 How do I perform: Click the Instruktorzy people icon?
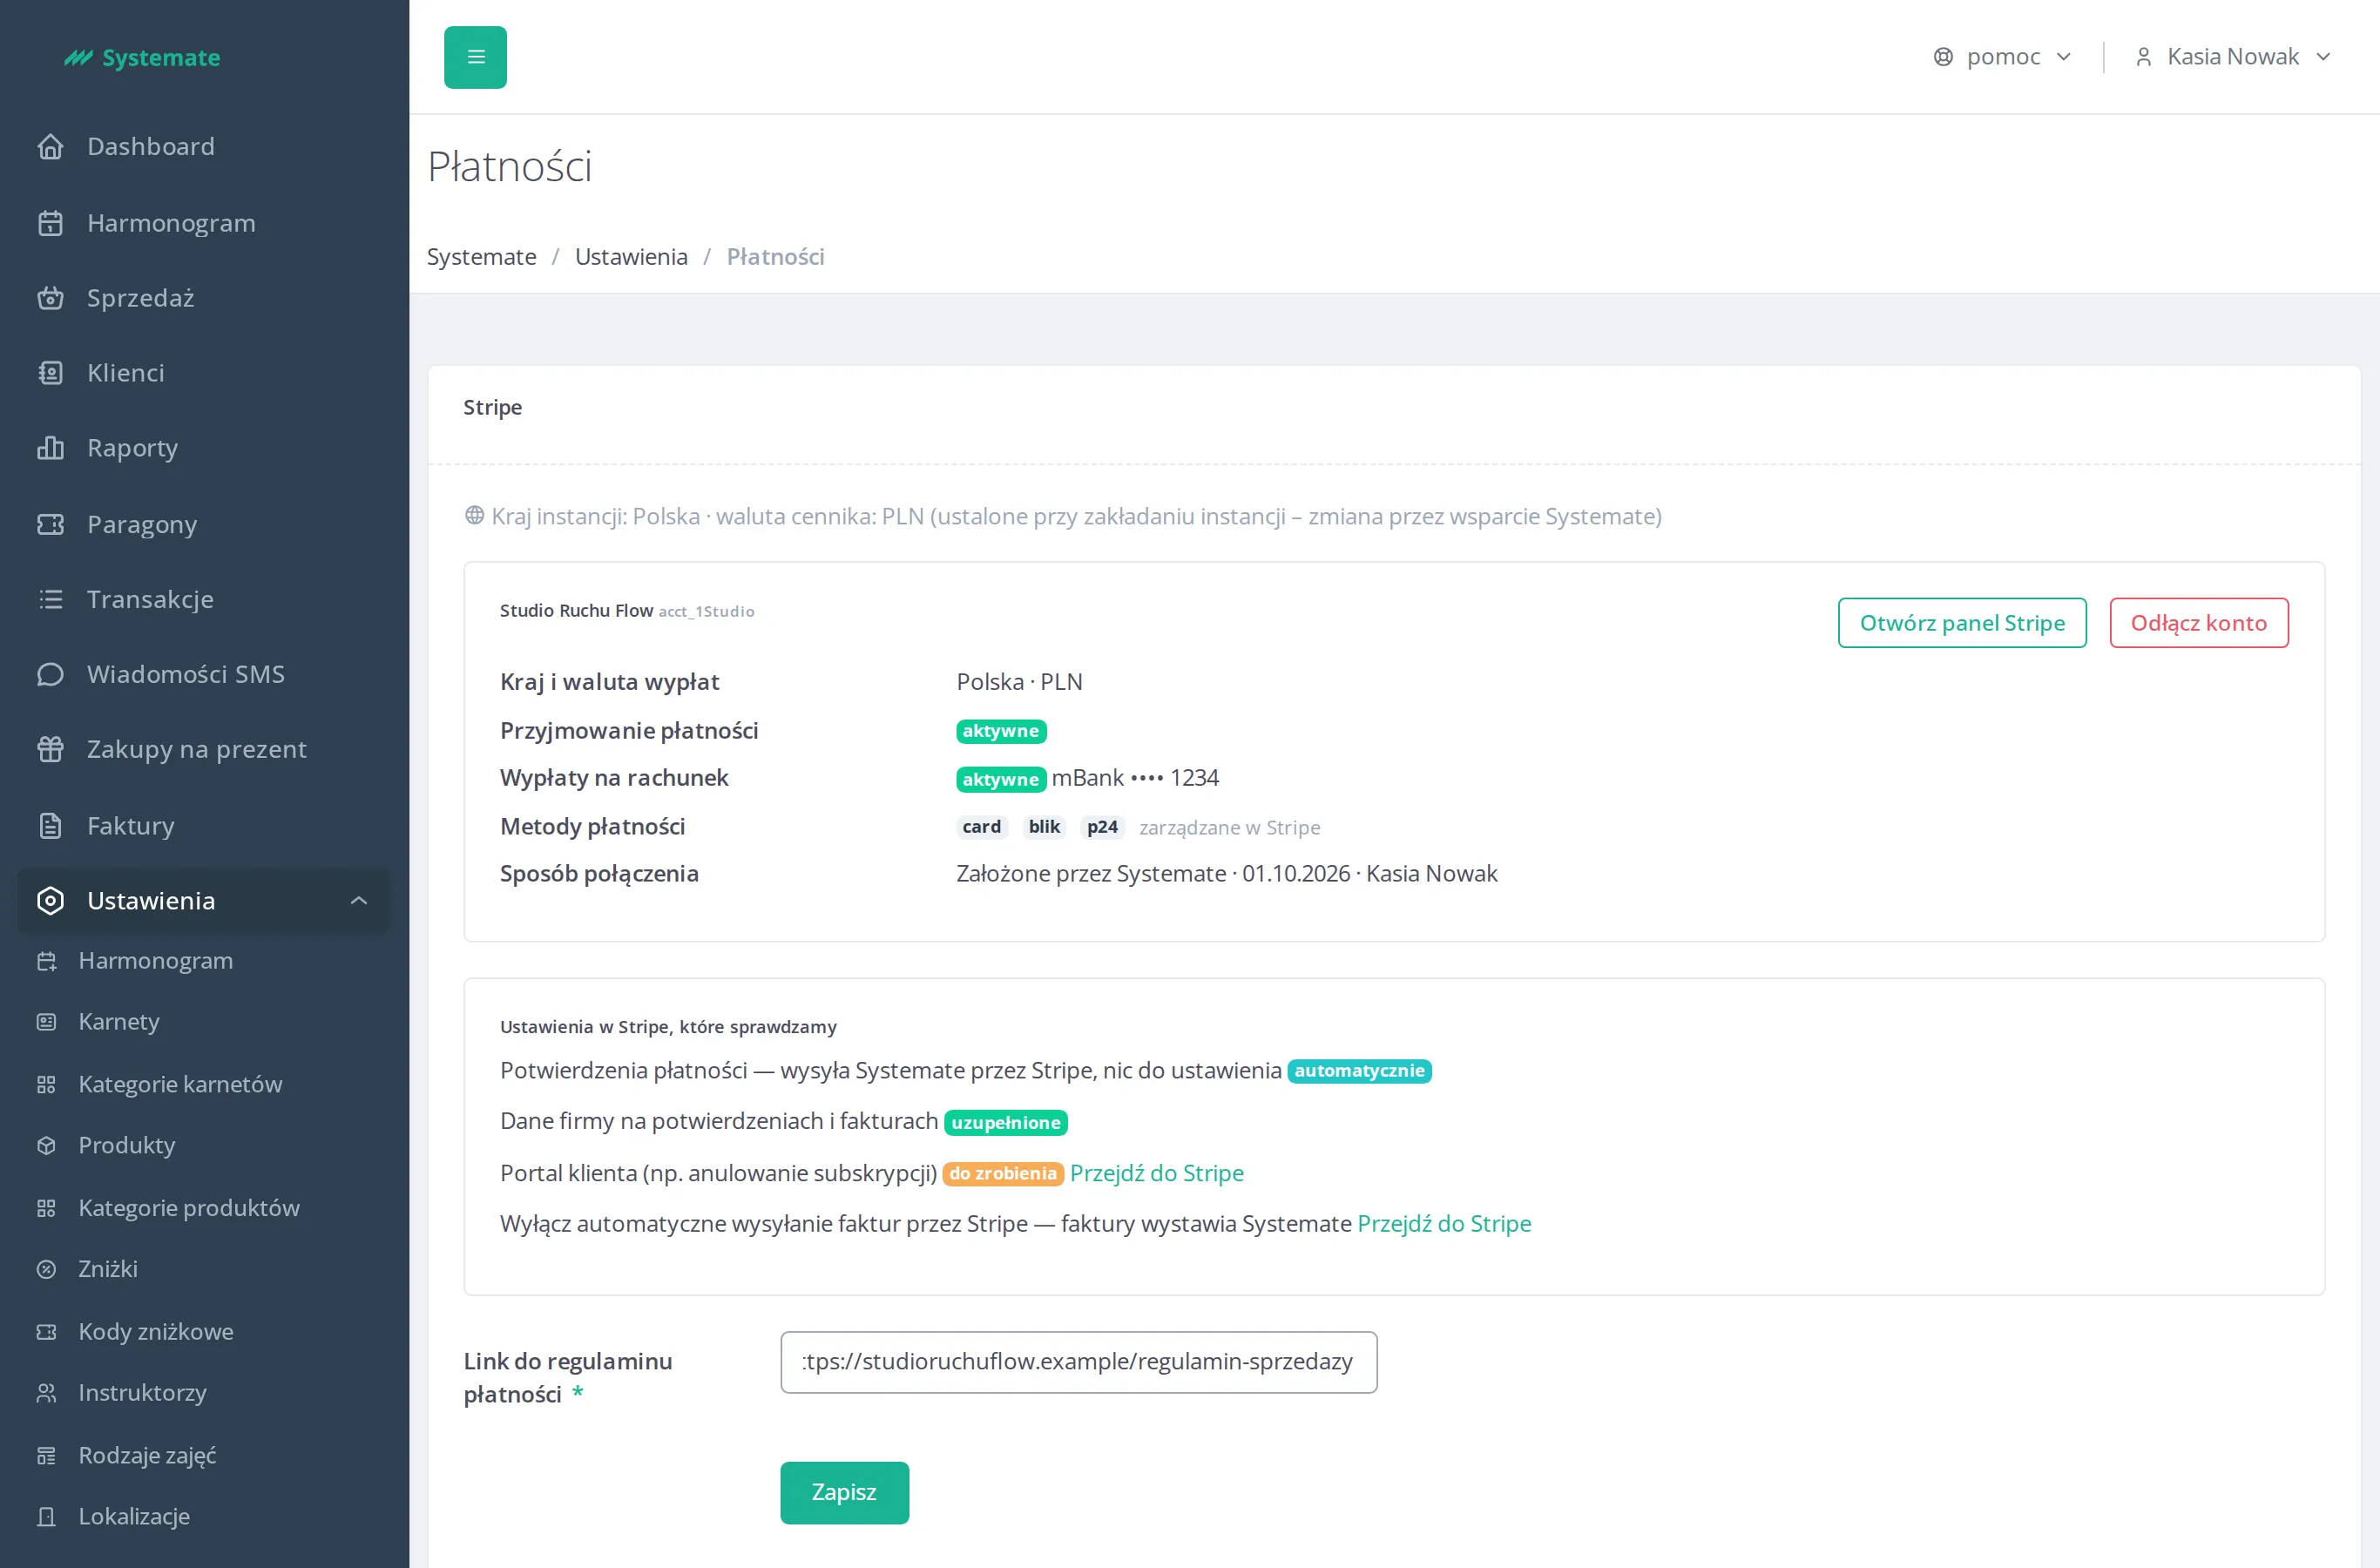pos(46,1393)
